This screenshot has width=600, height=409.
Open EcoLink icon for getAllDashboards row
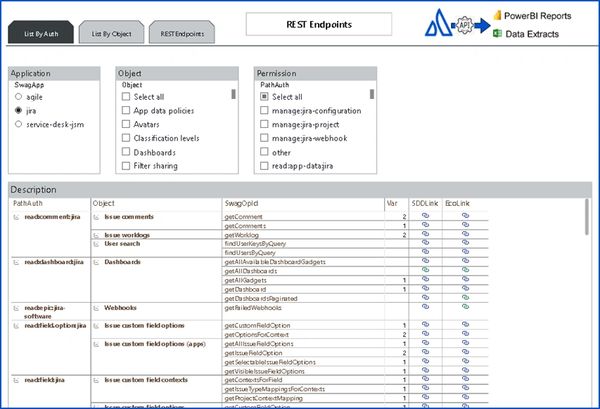pyautogui.click(x=465, y=271)
